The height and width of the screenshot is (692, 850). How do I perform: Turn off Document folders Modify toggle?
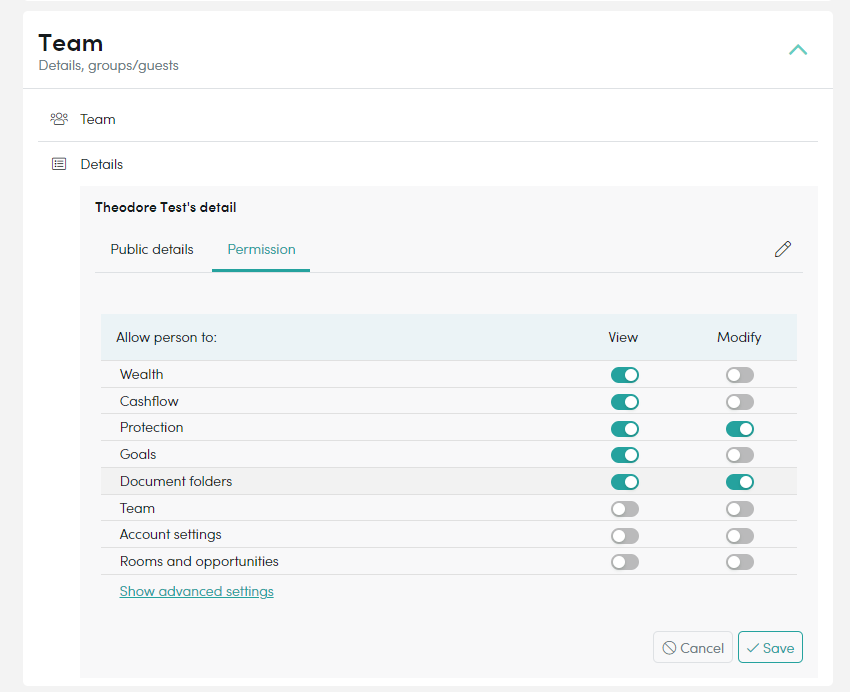[x=740, y=482]
